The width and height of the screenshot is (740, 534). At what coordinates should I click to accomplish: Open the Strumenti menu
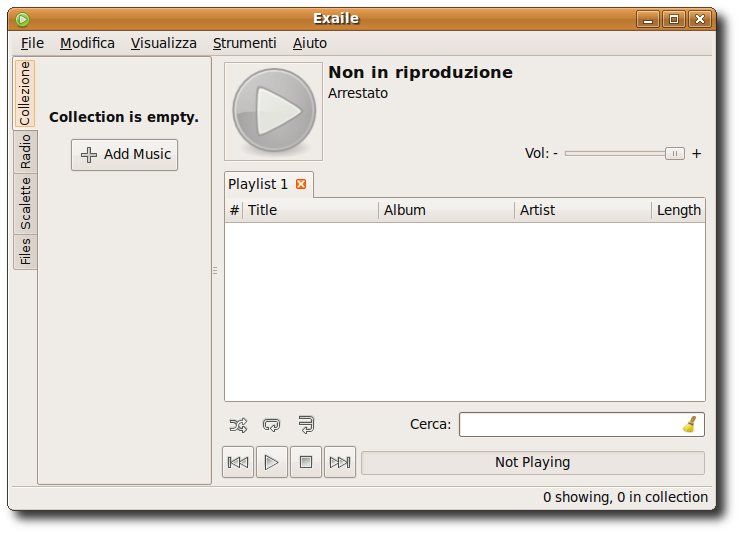point(244,43)
